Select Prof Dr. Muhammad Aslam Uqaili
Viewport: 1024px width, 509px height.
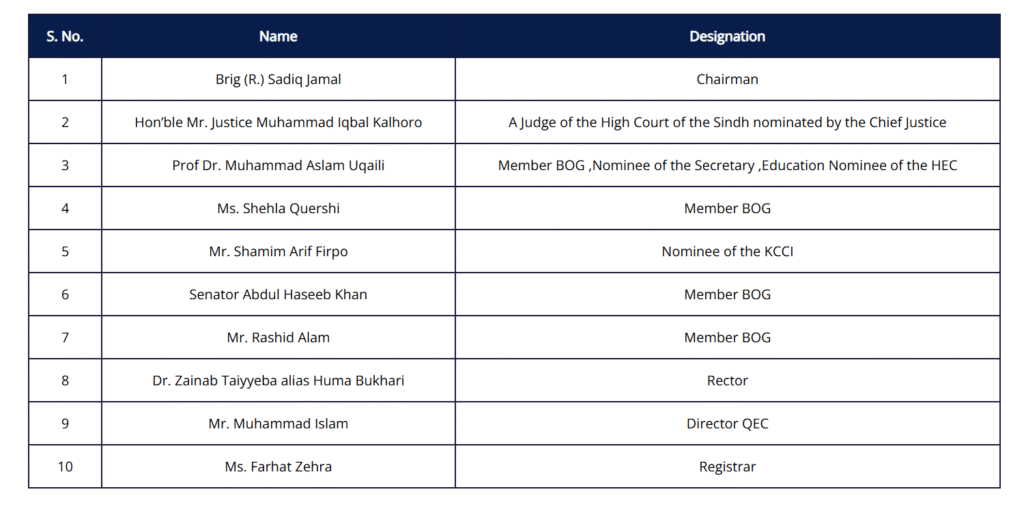pyautogui.click(x=278, y=165)
